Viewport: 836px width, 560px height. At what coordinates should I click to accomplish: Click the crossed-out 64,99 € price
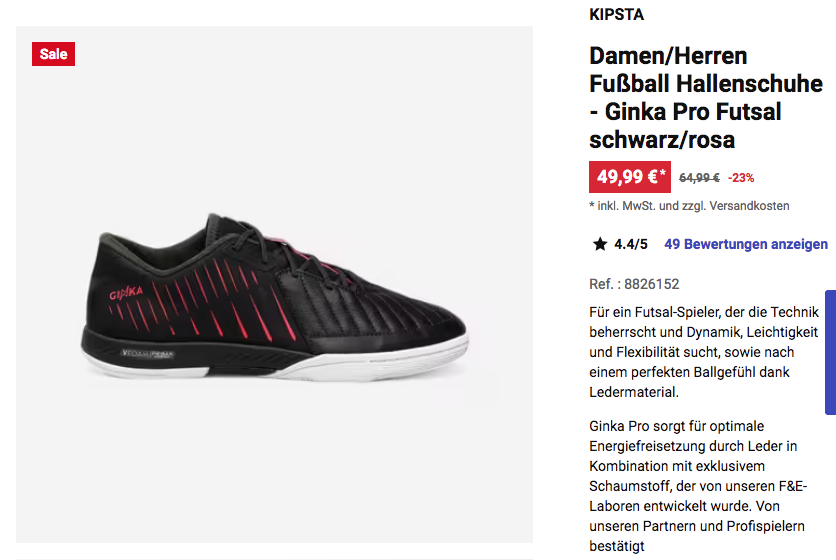[x=699, y=178]
